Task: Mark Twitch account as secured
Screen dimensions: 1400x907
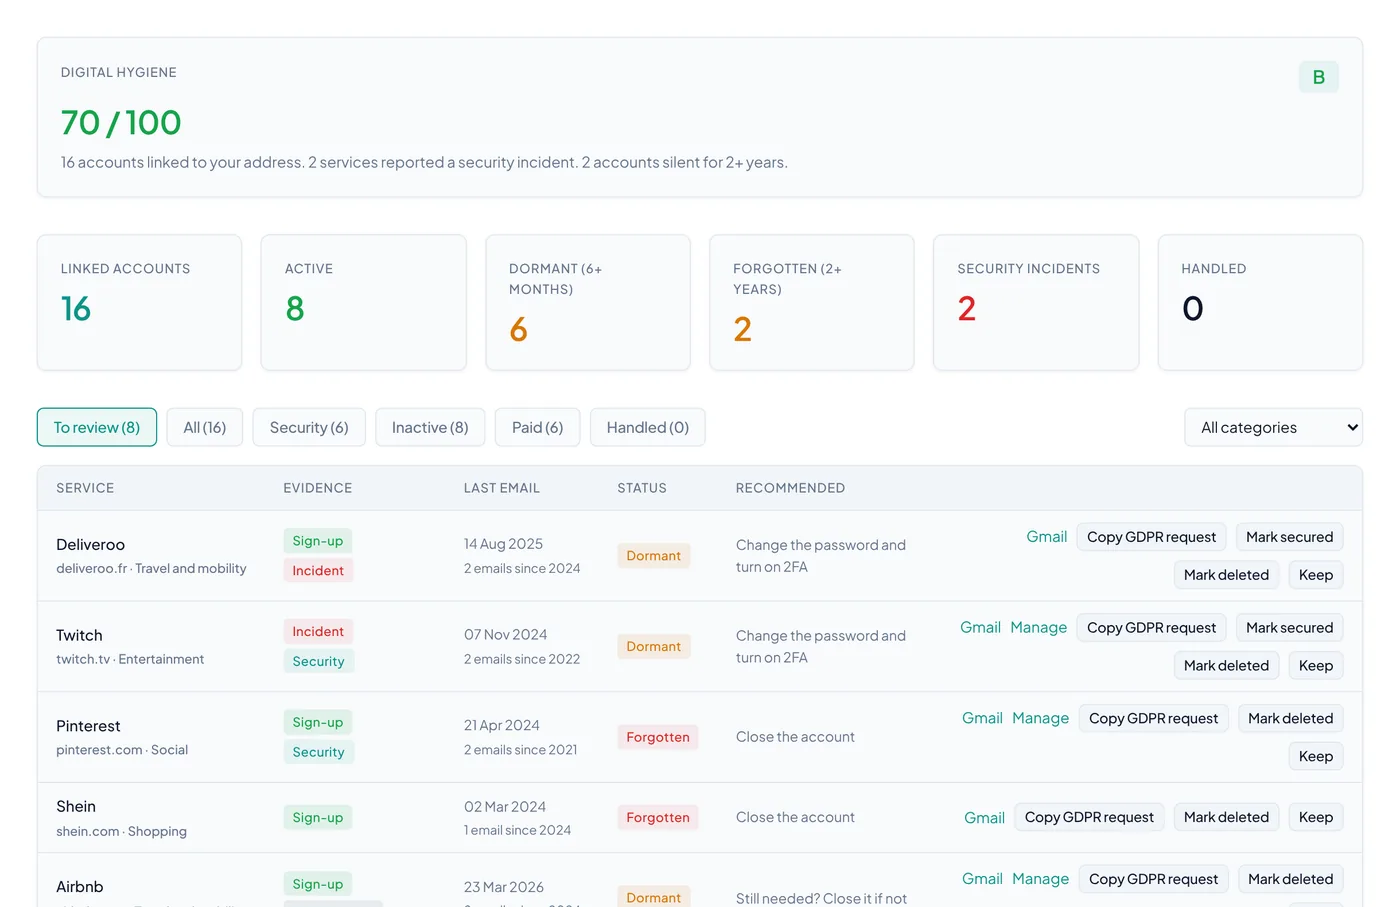Action: pyautogui.click(x=1290, y=628)
